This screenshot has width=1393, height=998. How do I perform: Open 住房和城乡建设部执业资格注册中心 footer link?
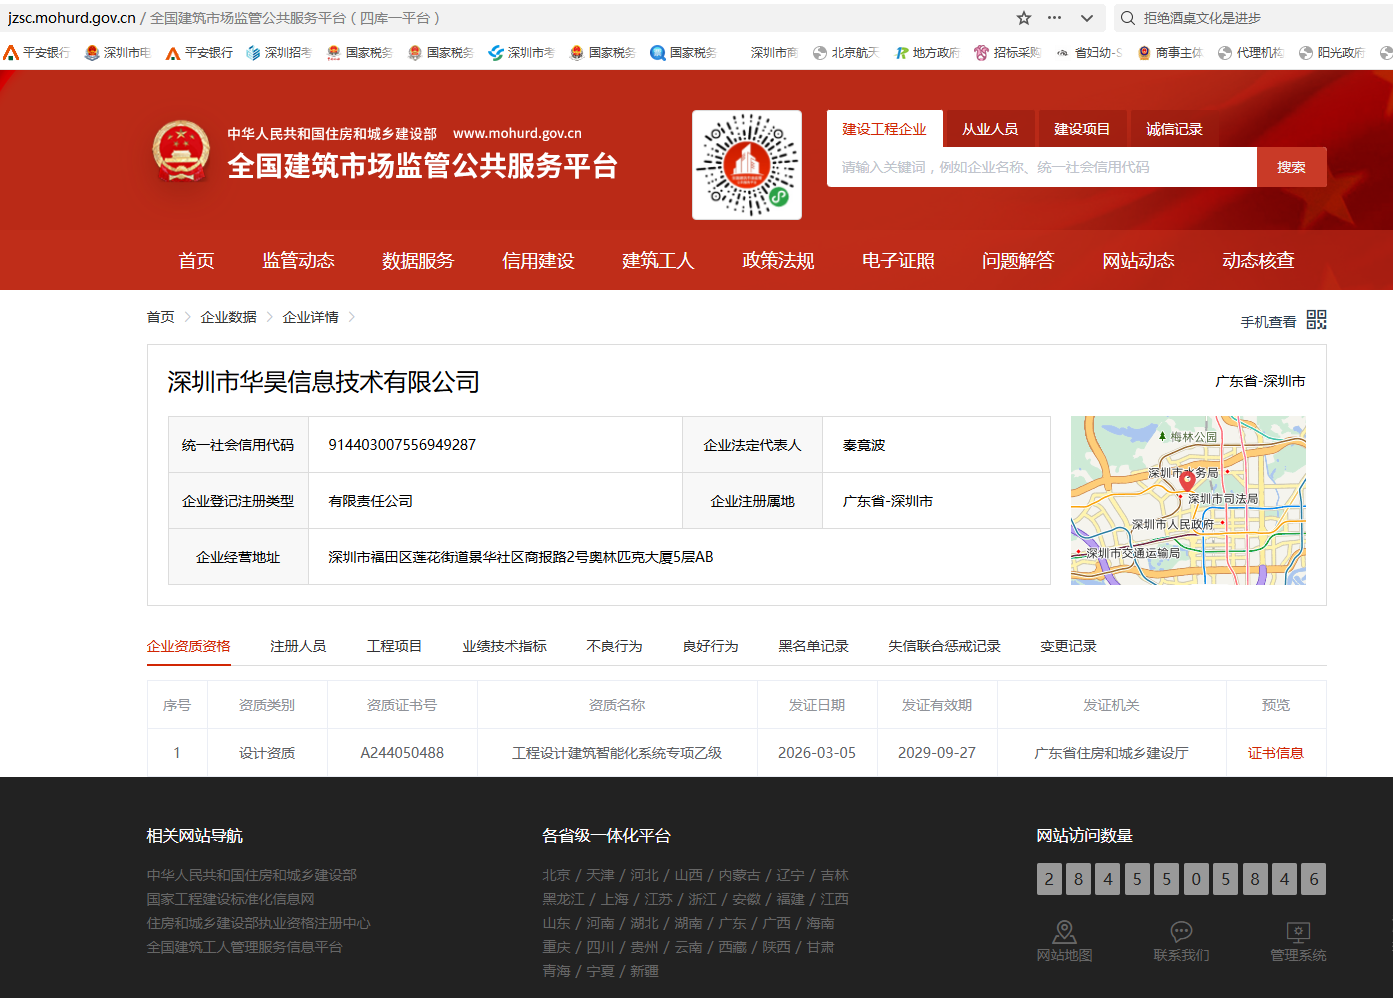pos(259,923)
